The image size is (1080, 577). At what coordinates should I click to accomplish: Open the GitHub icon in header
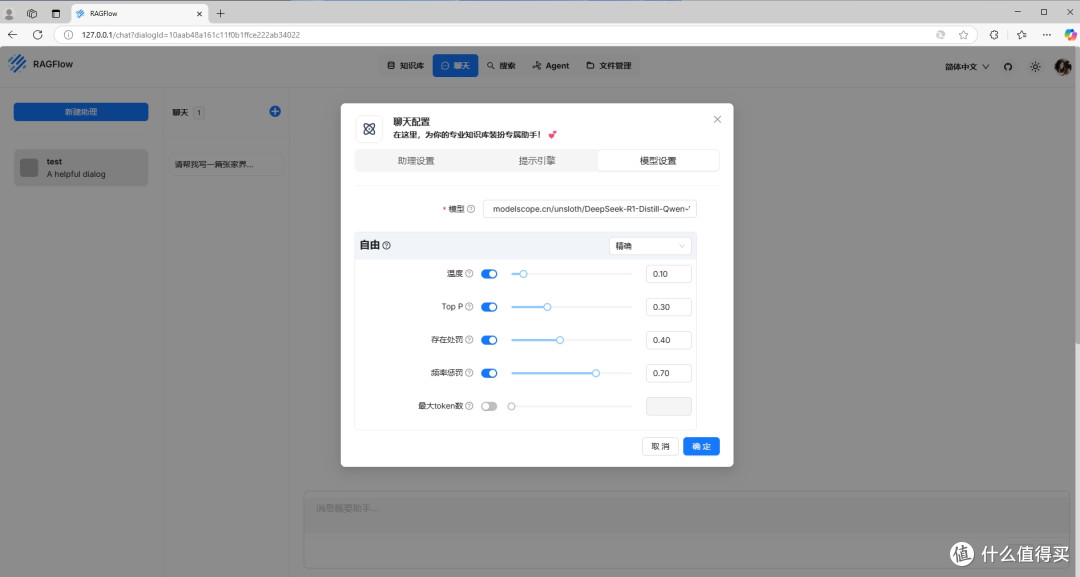click(1008, 67)
